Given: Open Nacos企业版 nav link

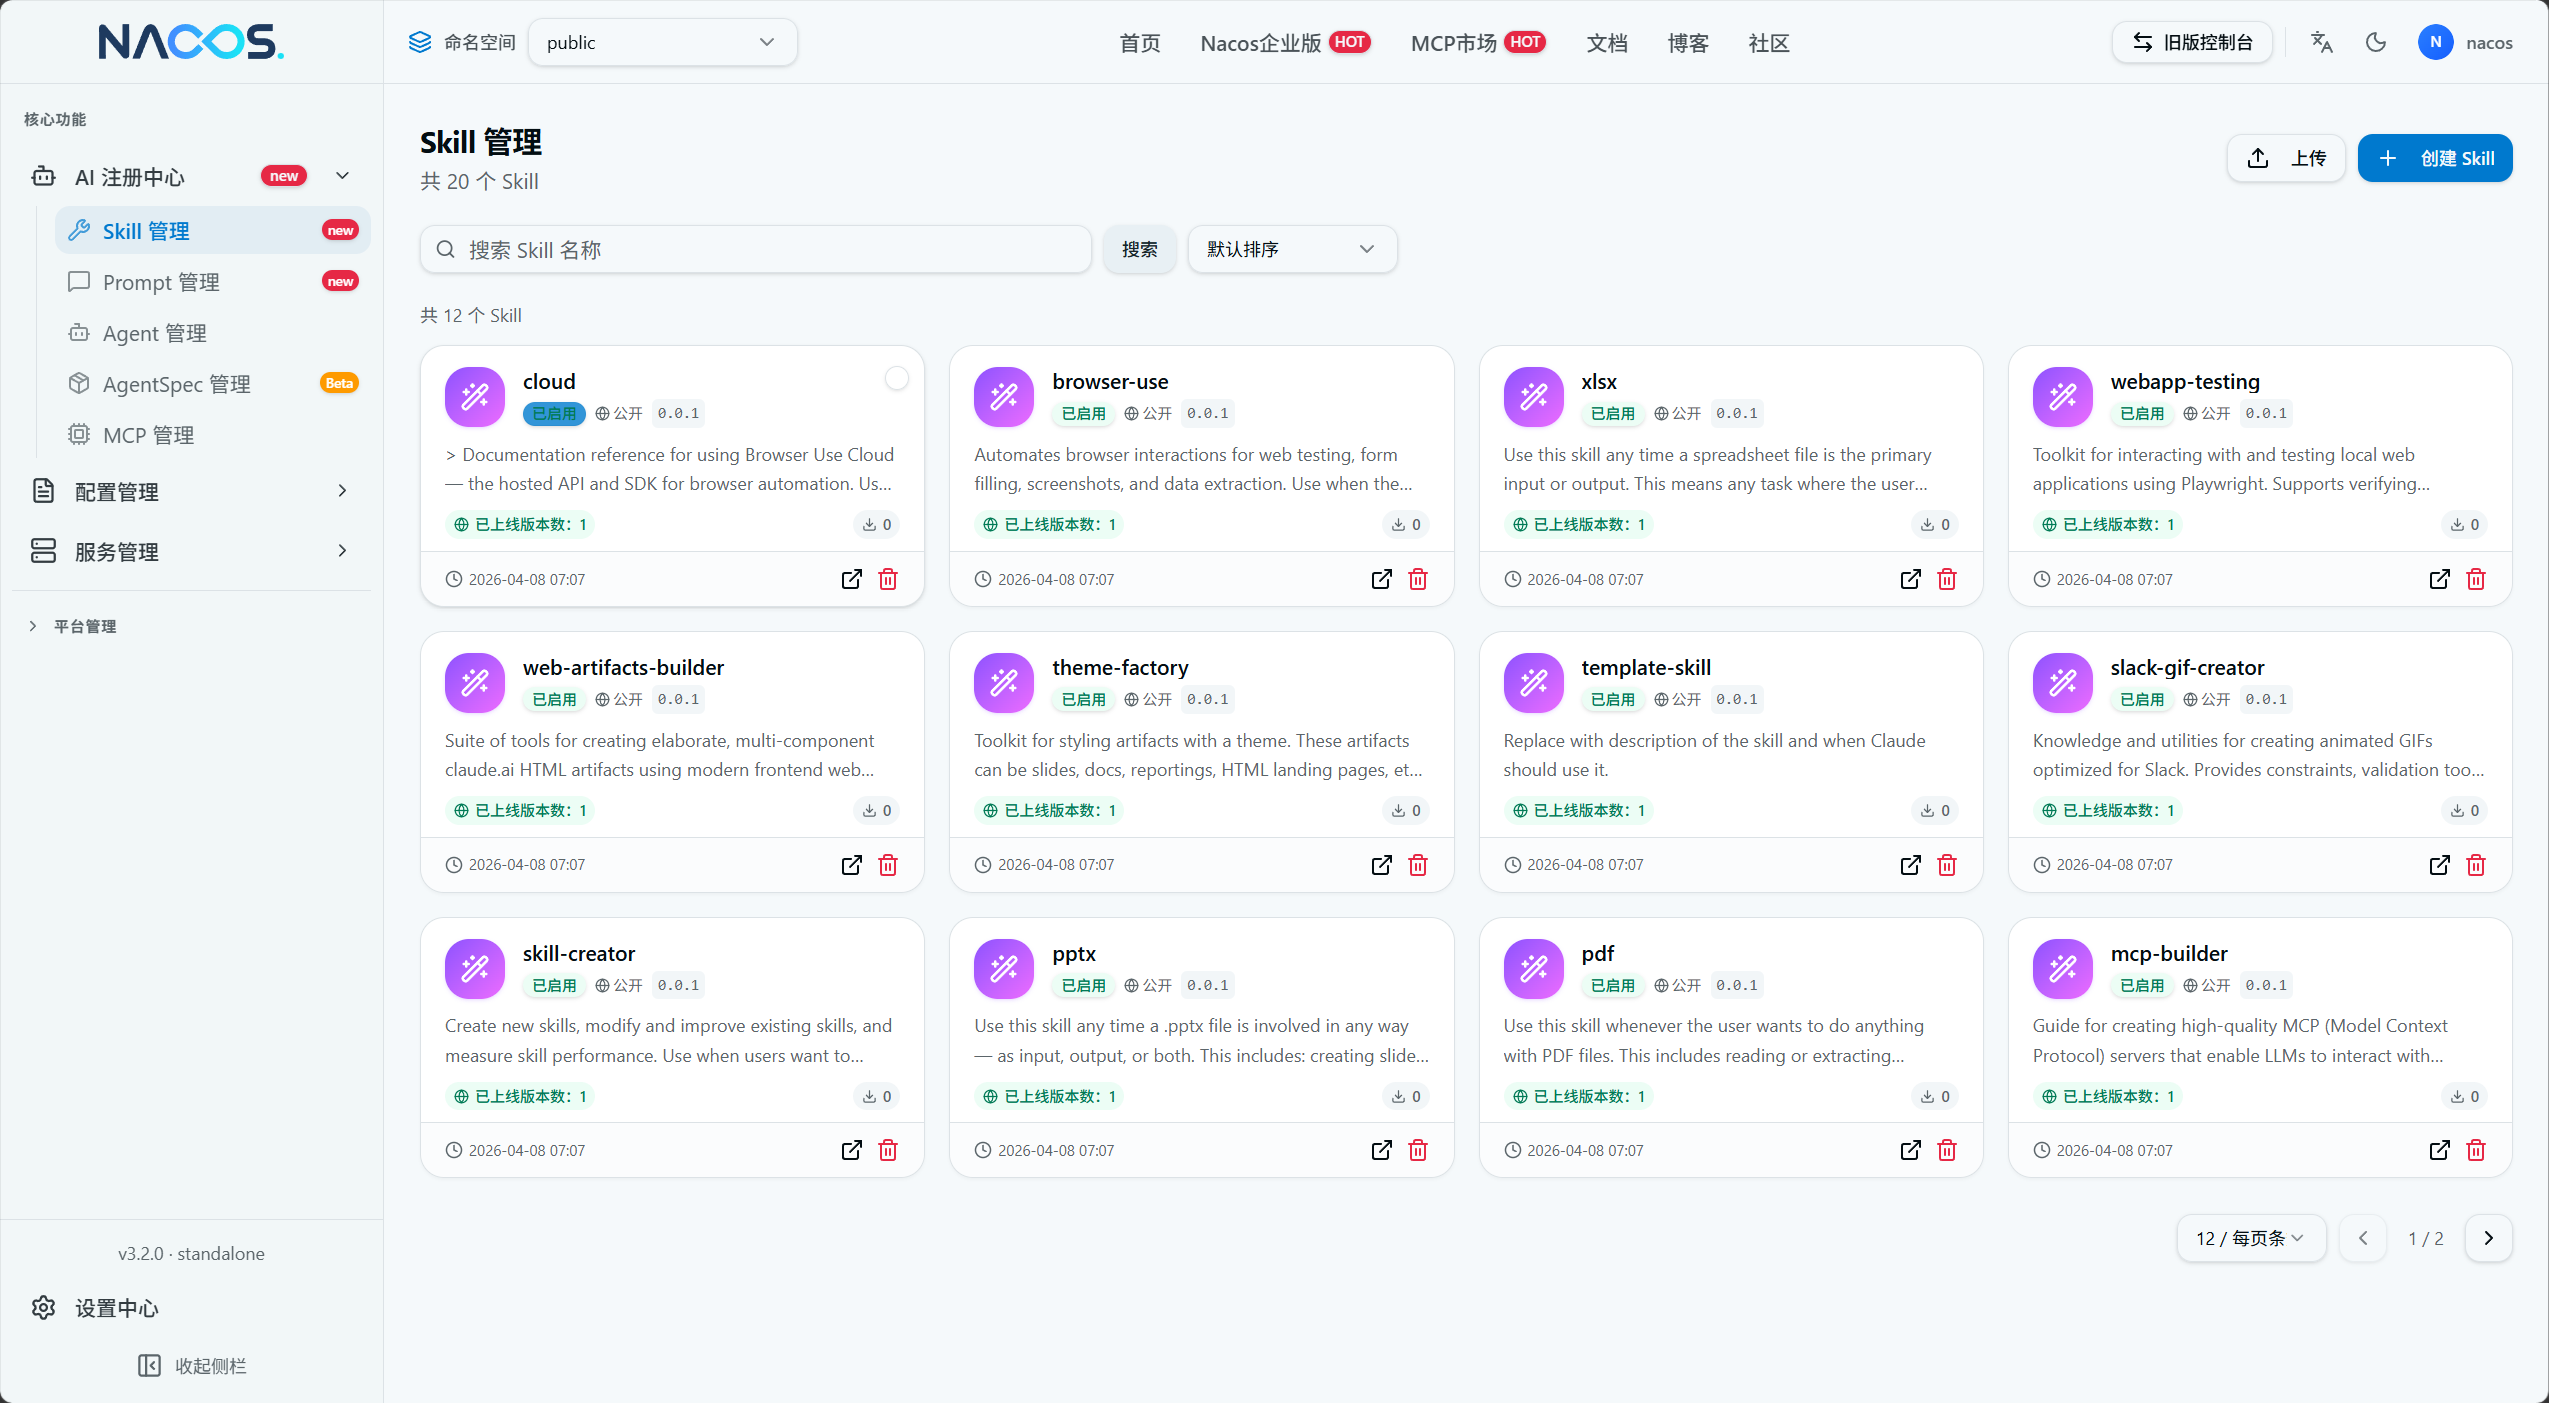Looking at the screenshot, I should coord(1286,43).
